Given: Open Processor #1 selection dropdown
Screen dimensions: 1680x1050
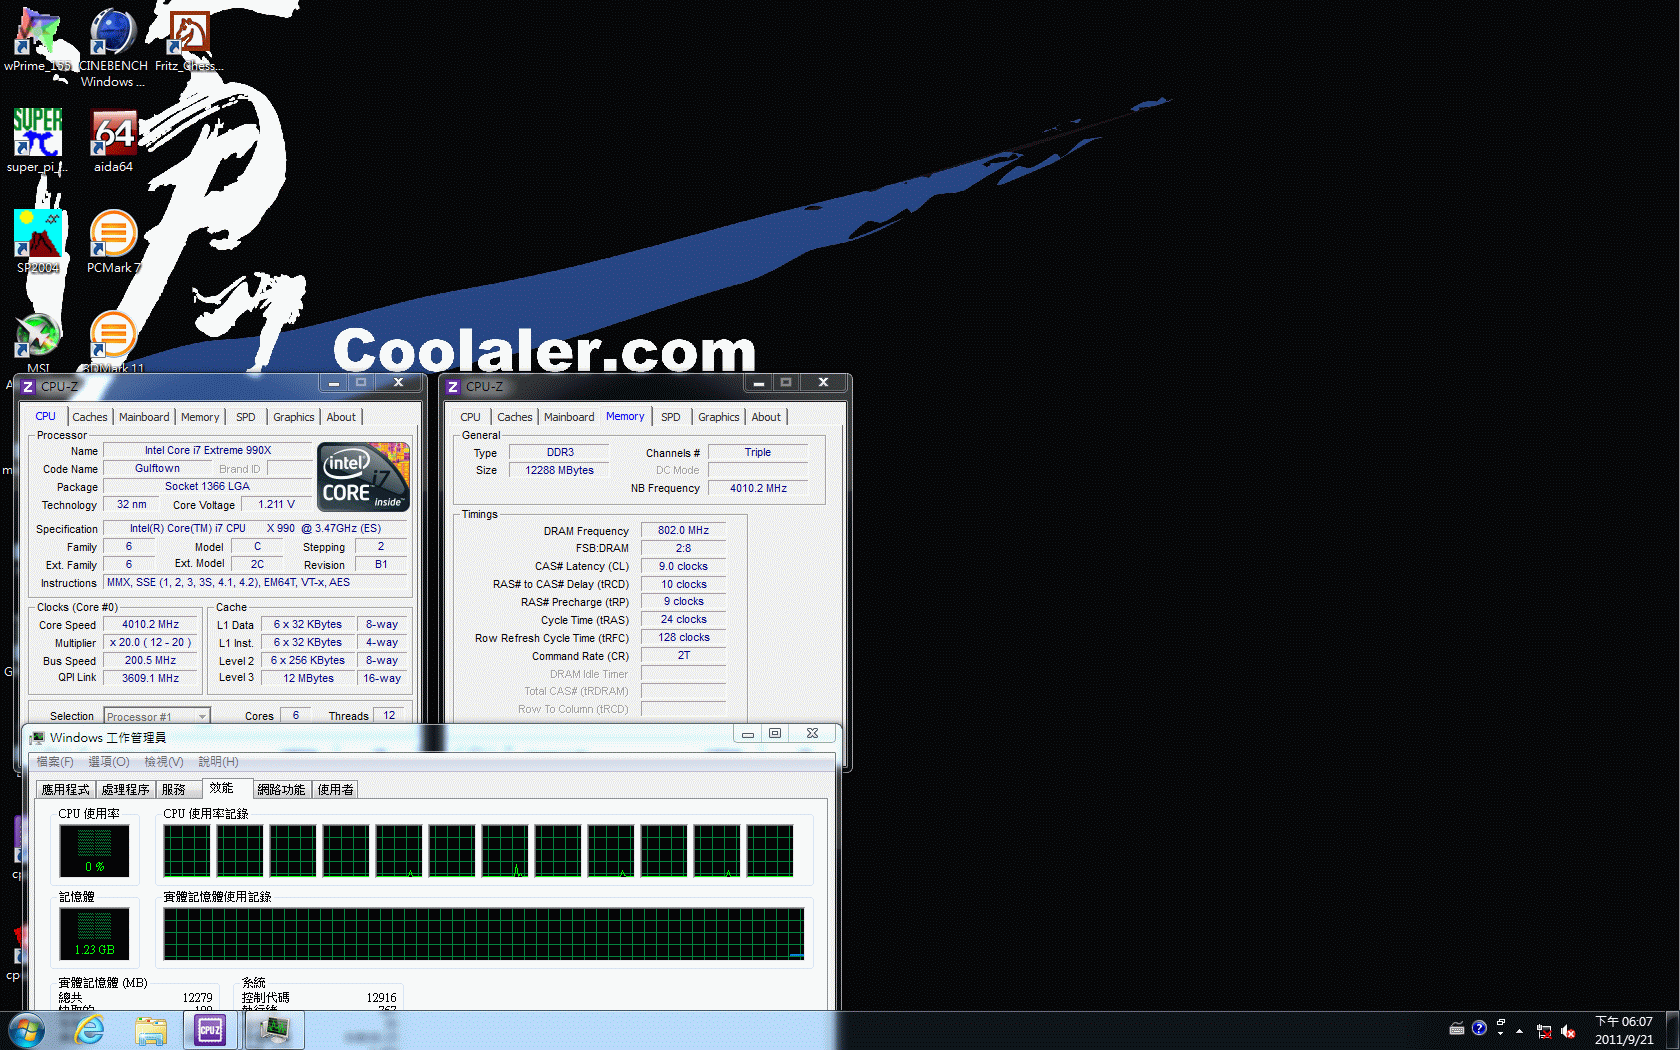Looking at the screenshot, I should point(156,716).
